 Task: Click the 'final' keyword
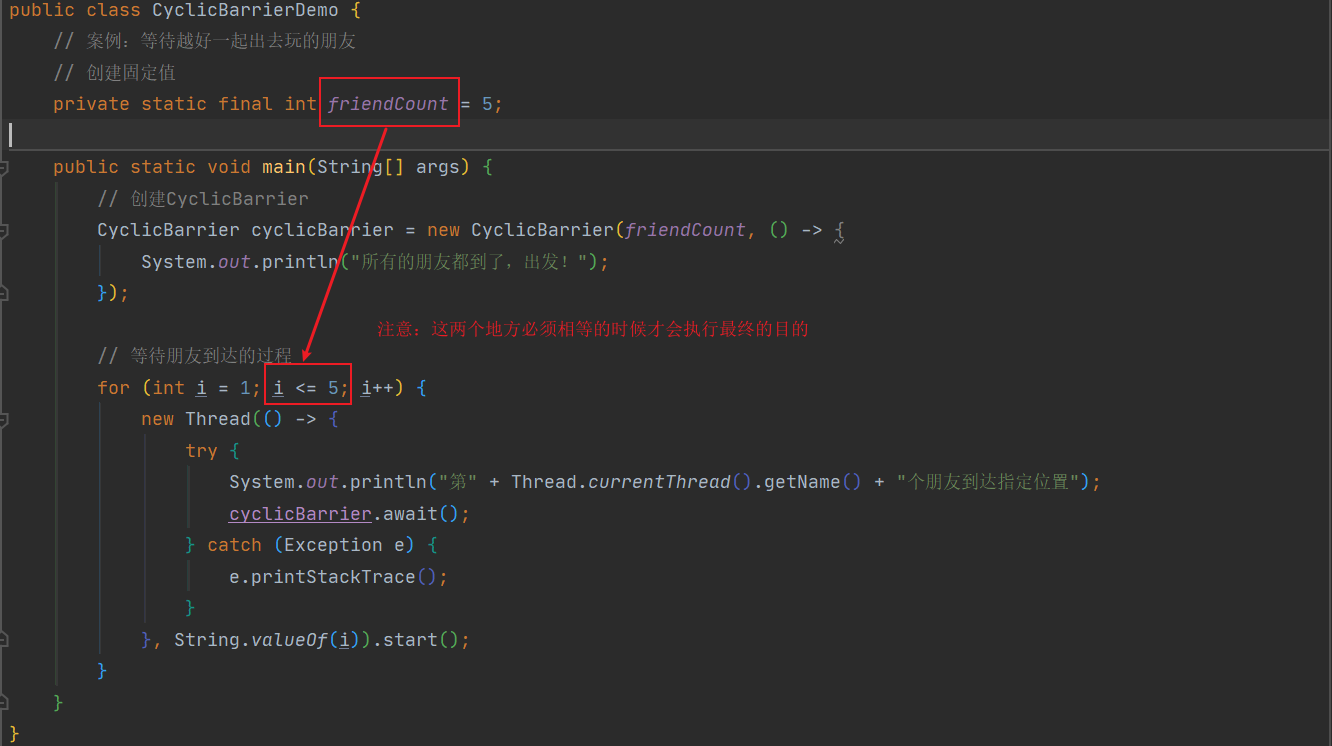click(246, 104)
